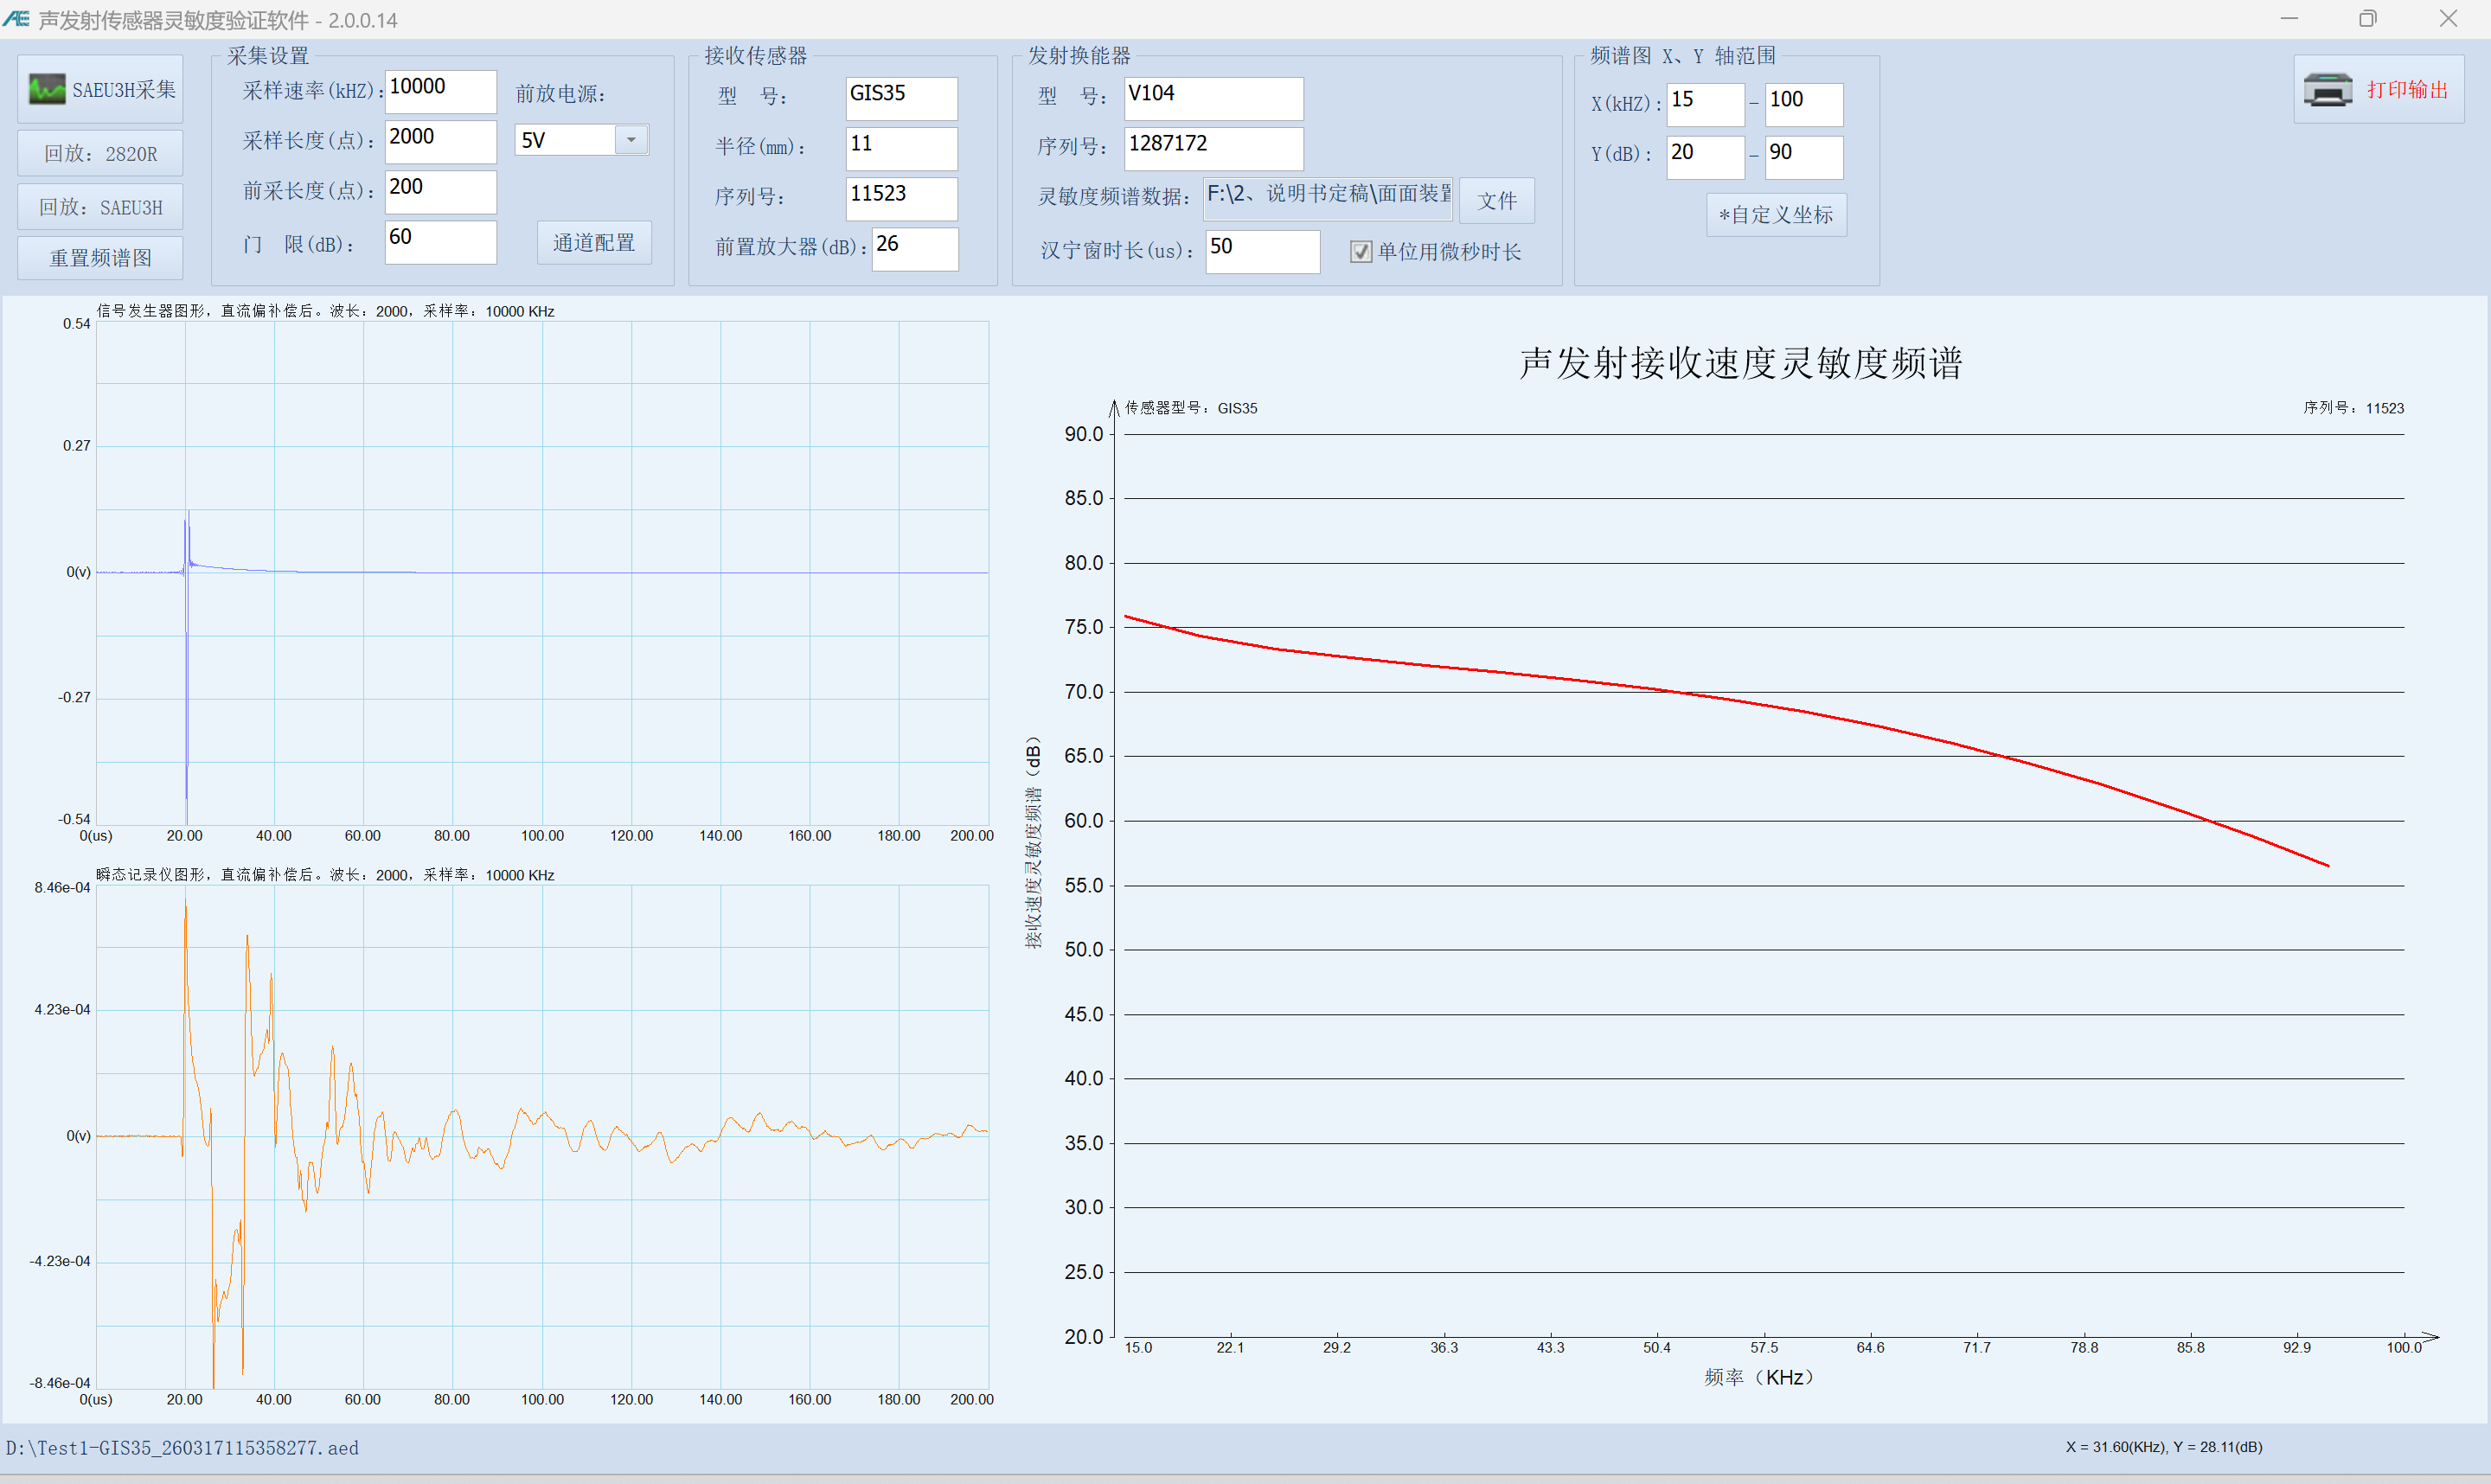
Task: Start acquisition with the SAEU3H采集 button
Action: (x=100, y=88)
